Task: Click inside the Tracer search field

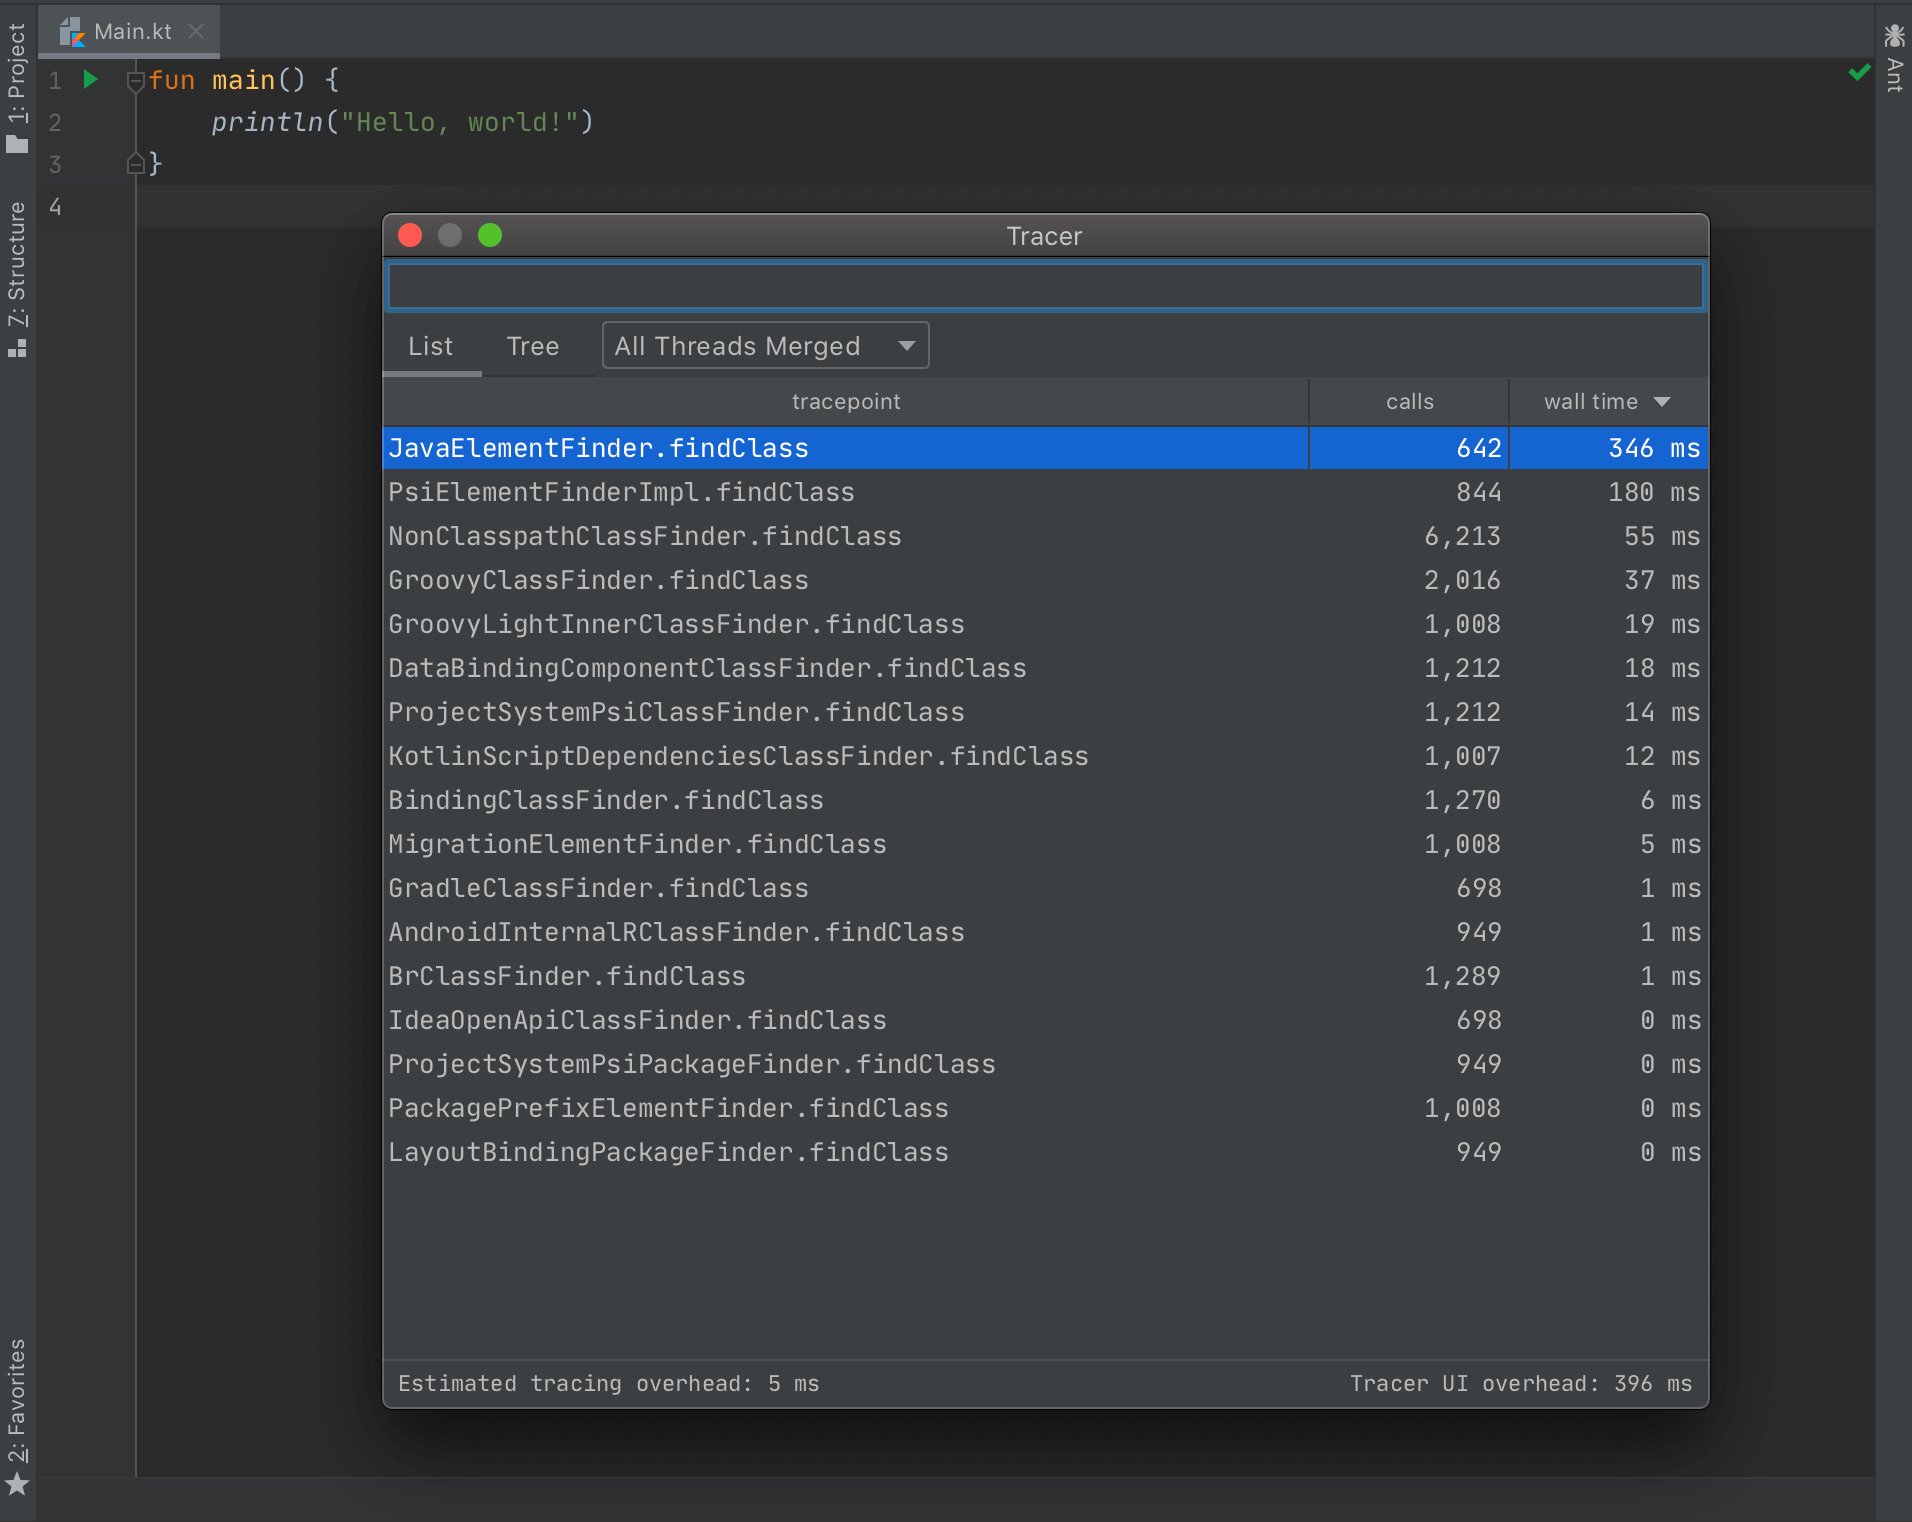Action: (1044, 286)
